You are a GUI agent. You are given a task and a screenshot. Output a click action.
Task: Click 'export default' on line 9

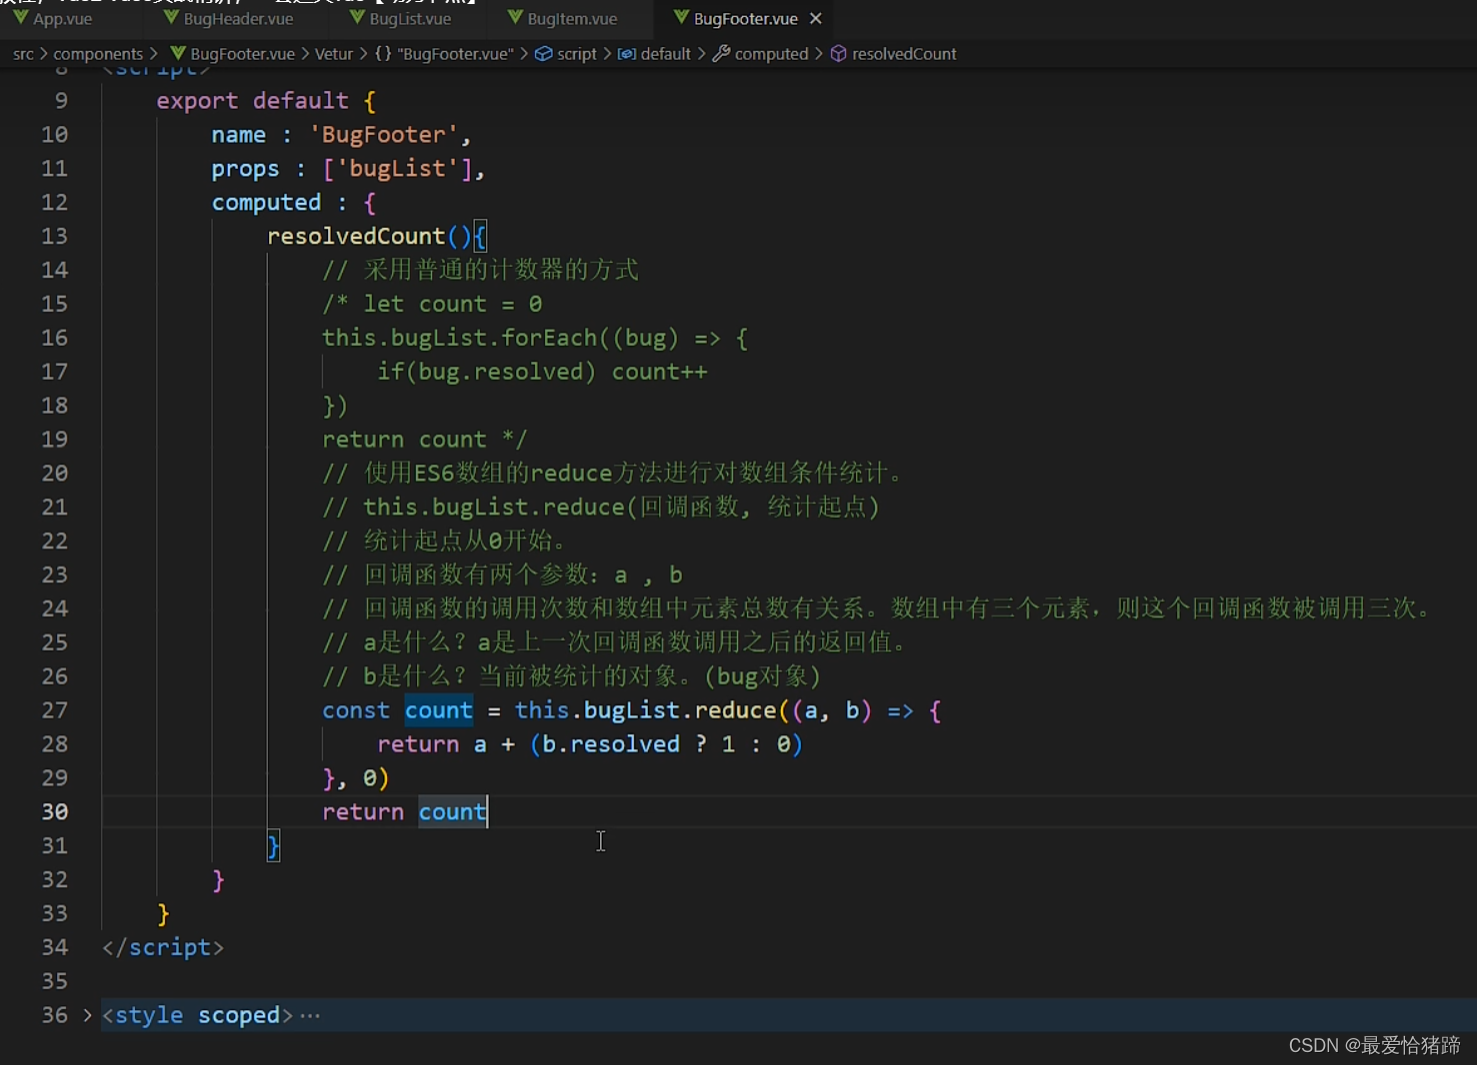click(x=252, y=101)
